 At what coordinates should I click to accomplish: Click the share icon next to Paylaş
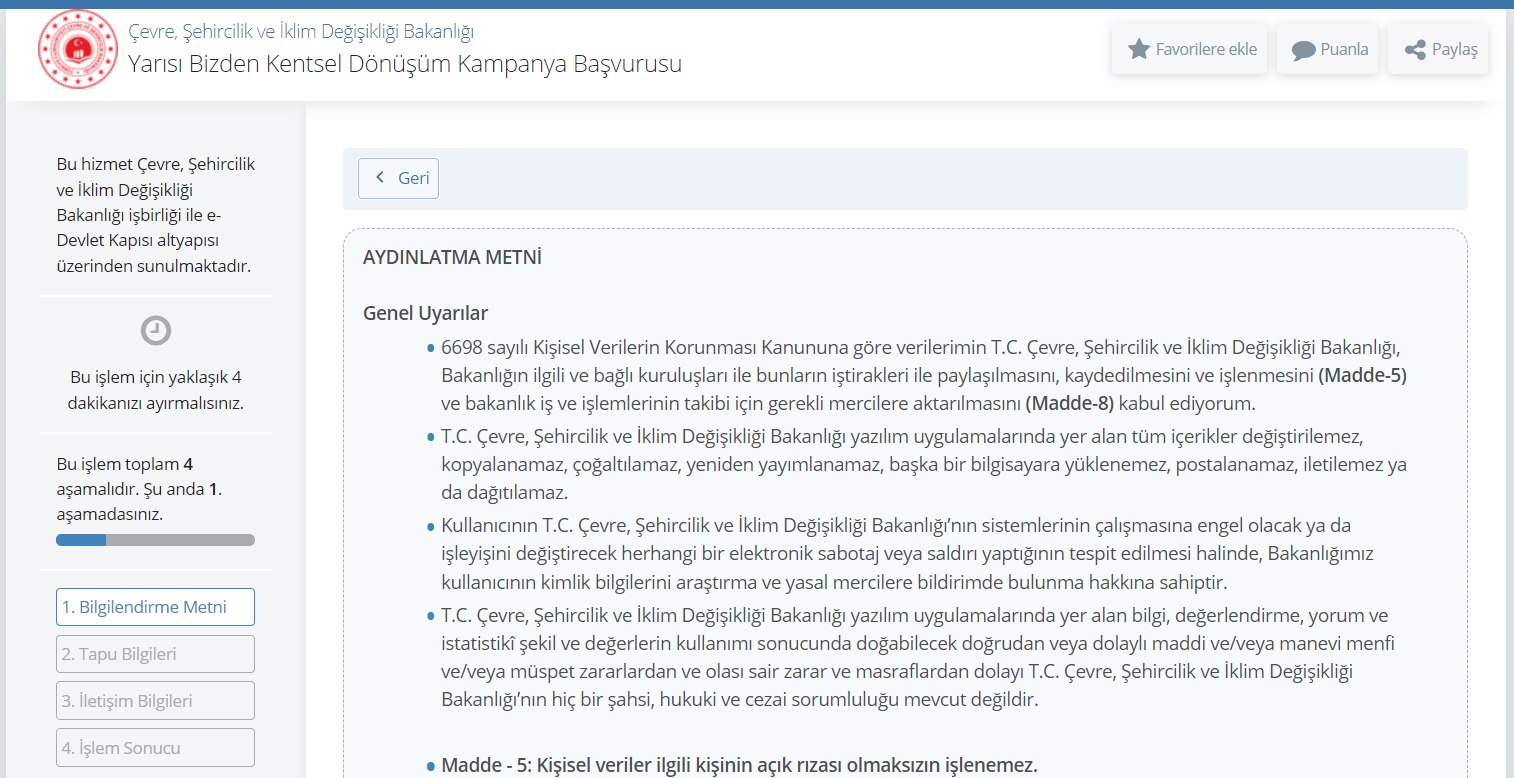[x=1415, y=50]
